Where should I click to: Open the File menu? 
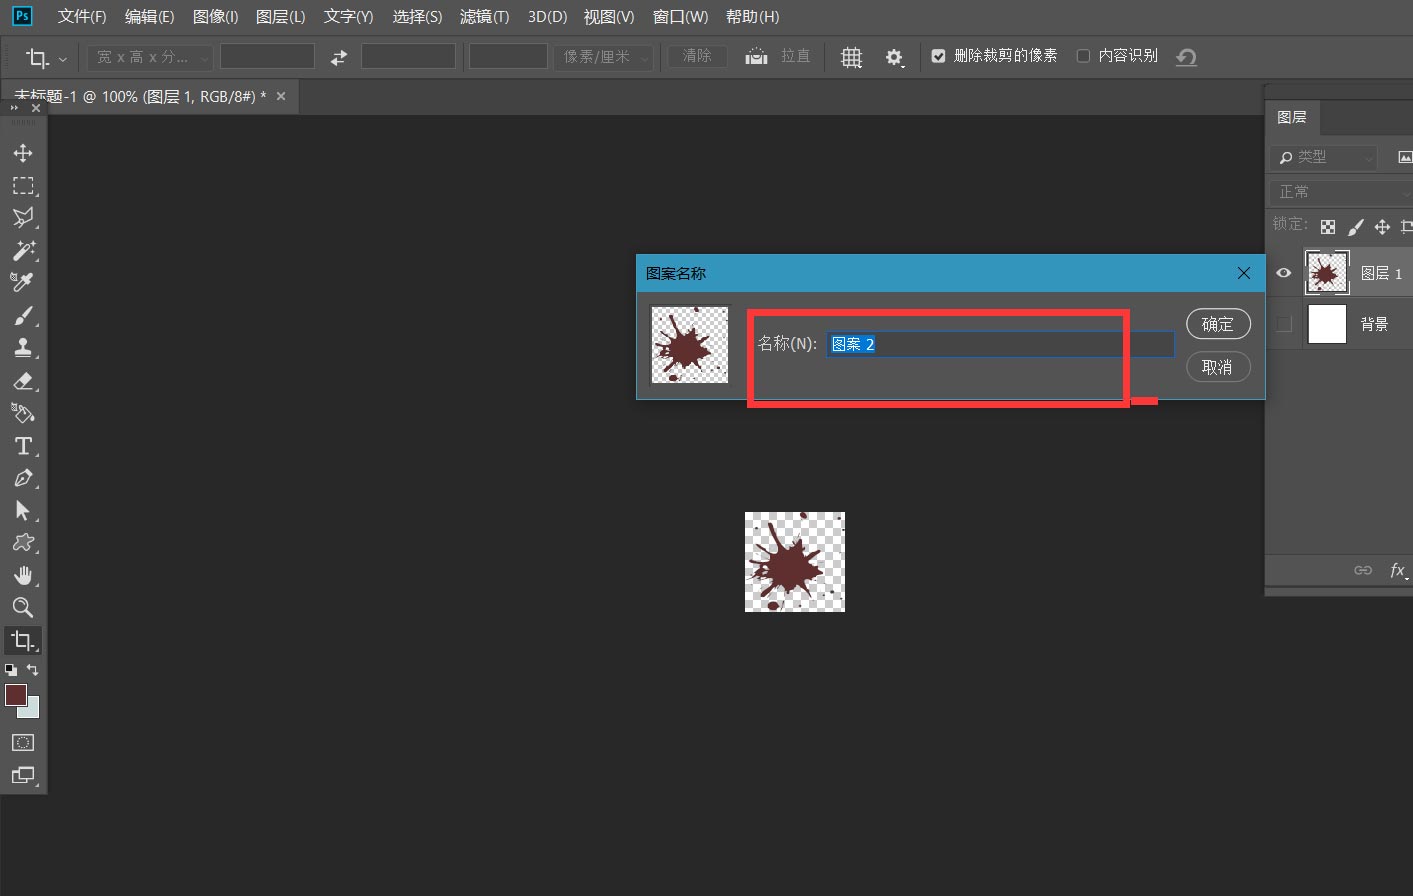click(82, 17)
